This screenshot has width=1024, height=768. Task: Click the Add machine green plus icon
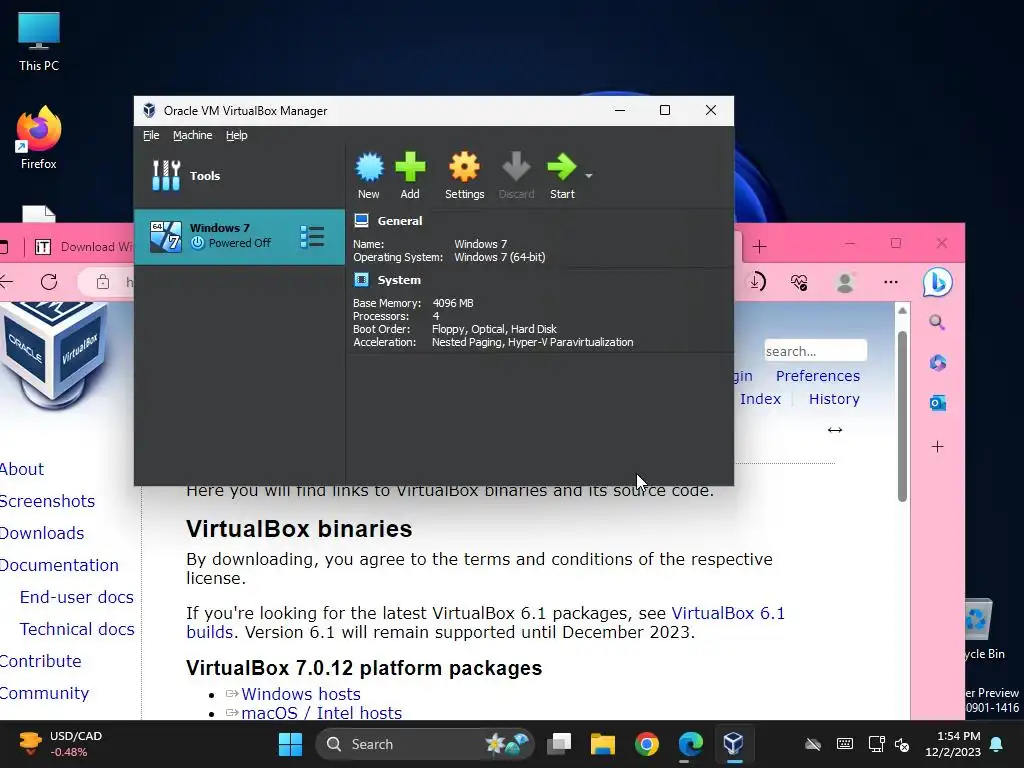click(x=410, y=167)
